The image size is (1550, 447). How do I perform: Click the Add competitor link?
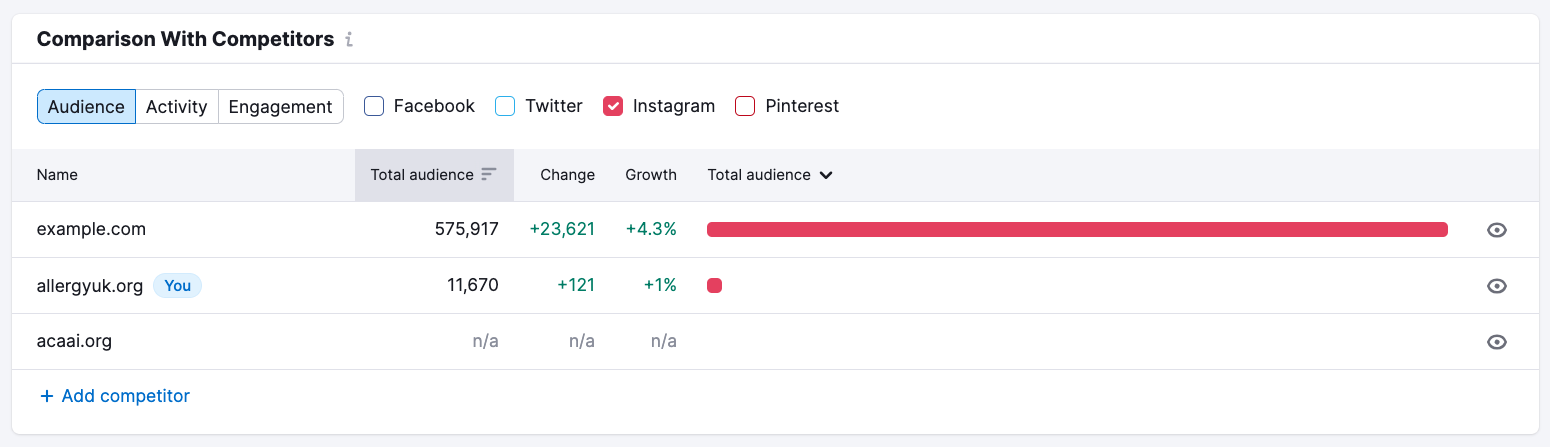pyautogui.click(x=115, y=396)
